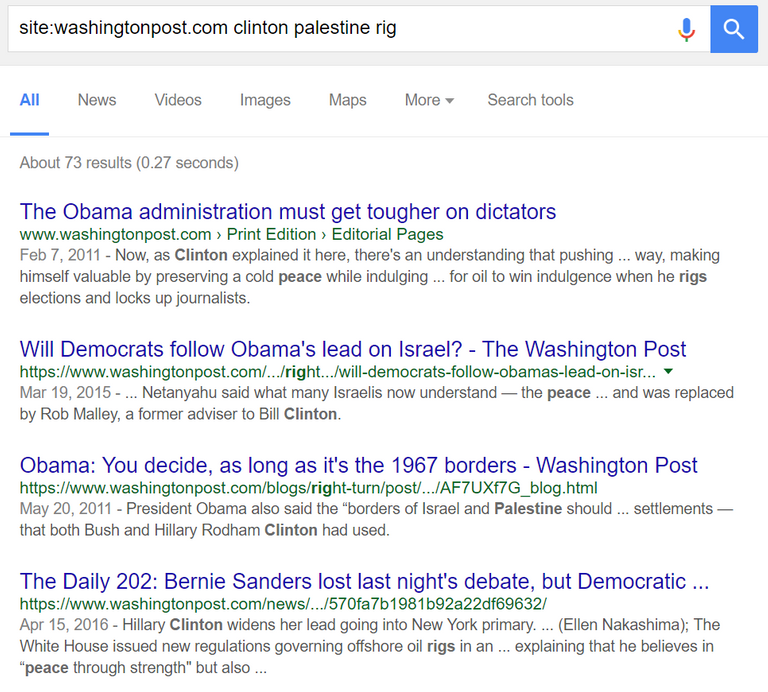Click the 'About 73 results' stats text
768x692 pixels.
(129, 163)
